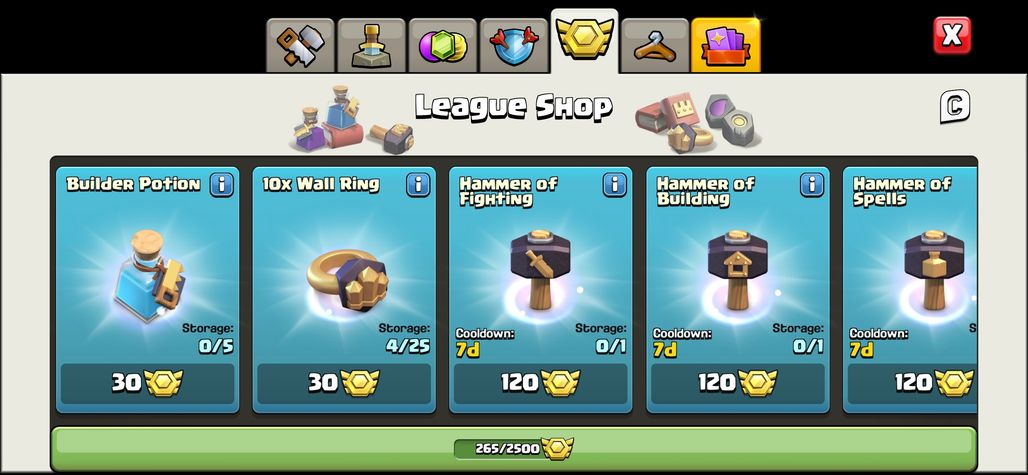Switch to the potion on pedestal tab
Image resolution: width=1028 pixels, height=475 pixels.
pos(371,45)
